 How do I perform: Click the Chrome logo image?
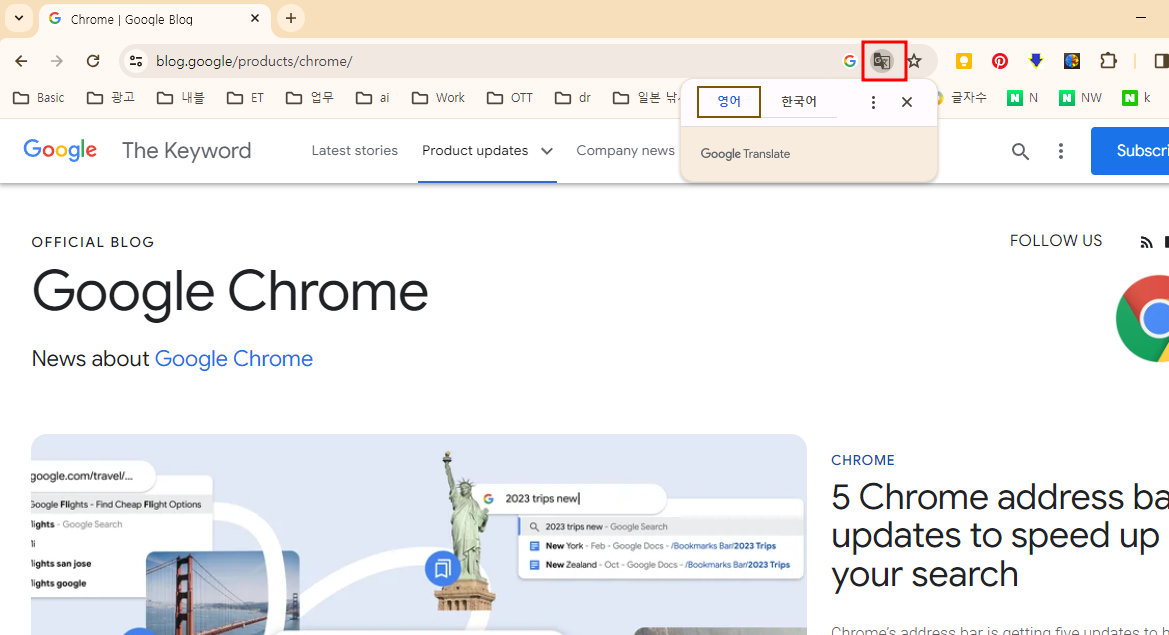point(1143,318)
